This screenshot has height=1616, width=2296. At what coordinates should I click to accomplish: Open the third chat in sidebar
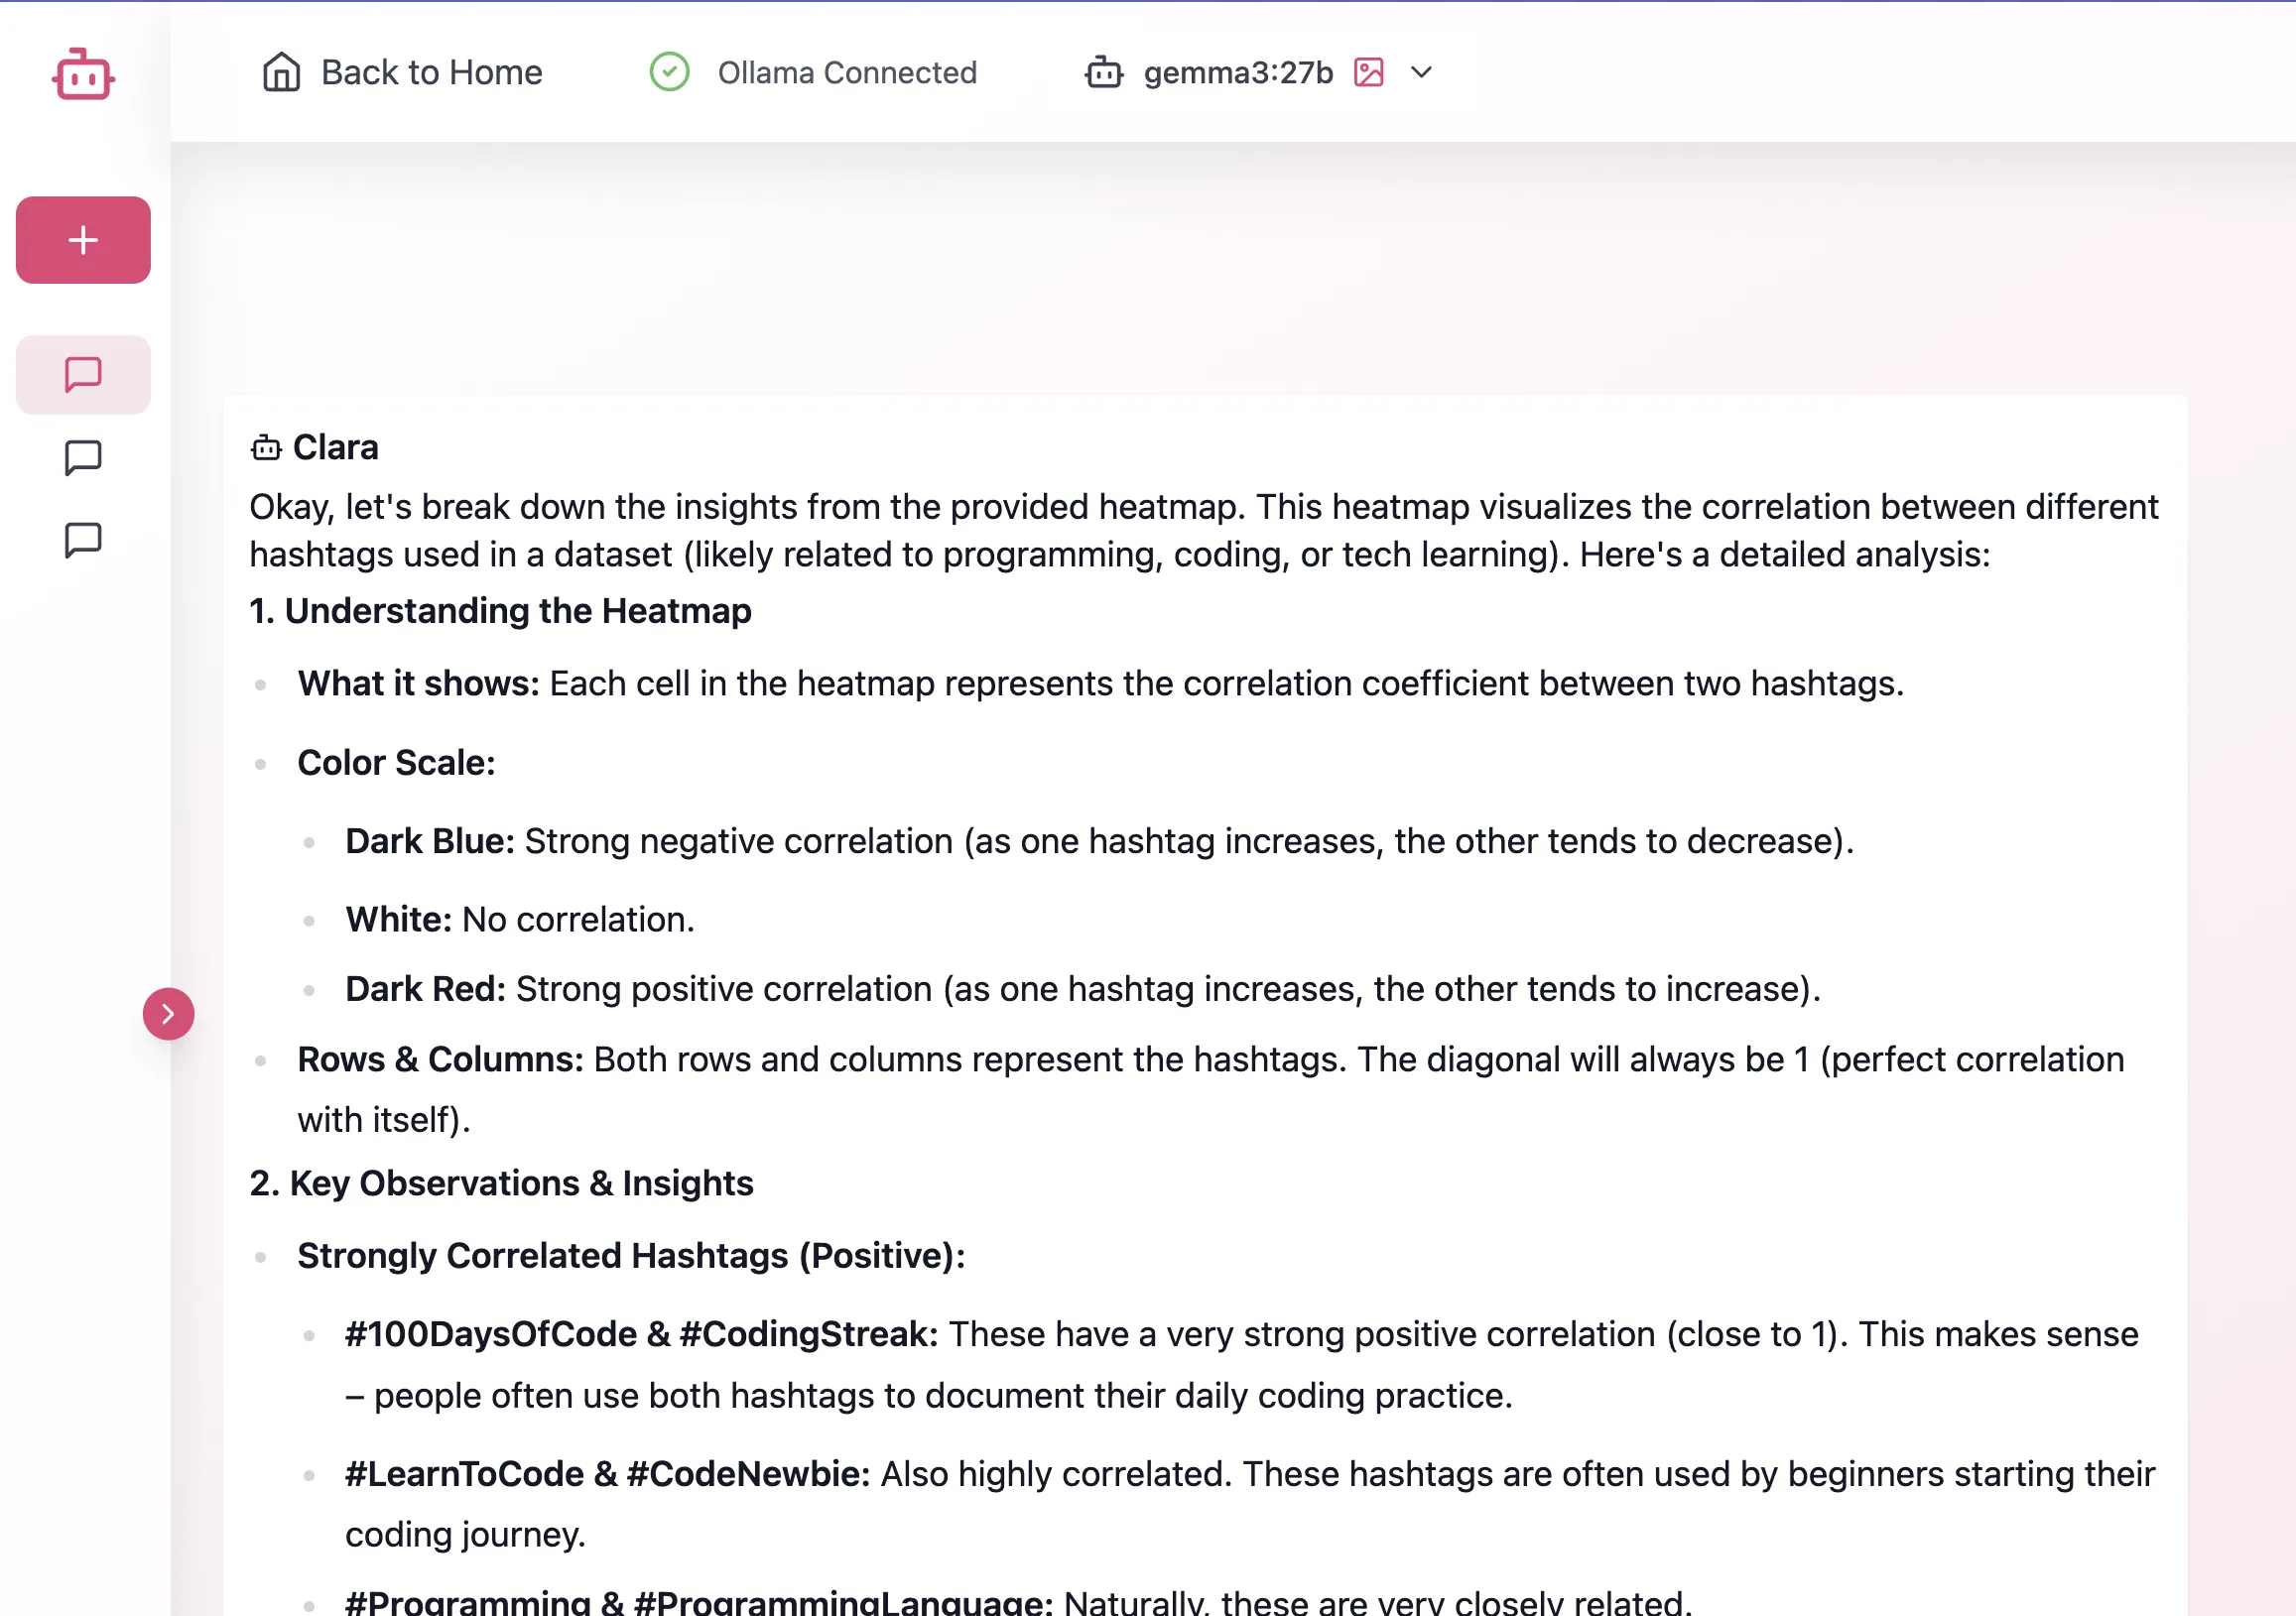pyautogui.click(x=83, y=540)
